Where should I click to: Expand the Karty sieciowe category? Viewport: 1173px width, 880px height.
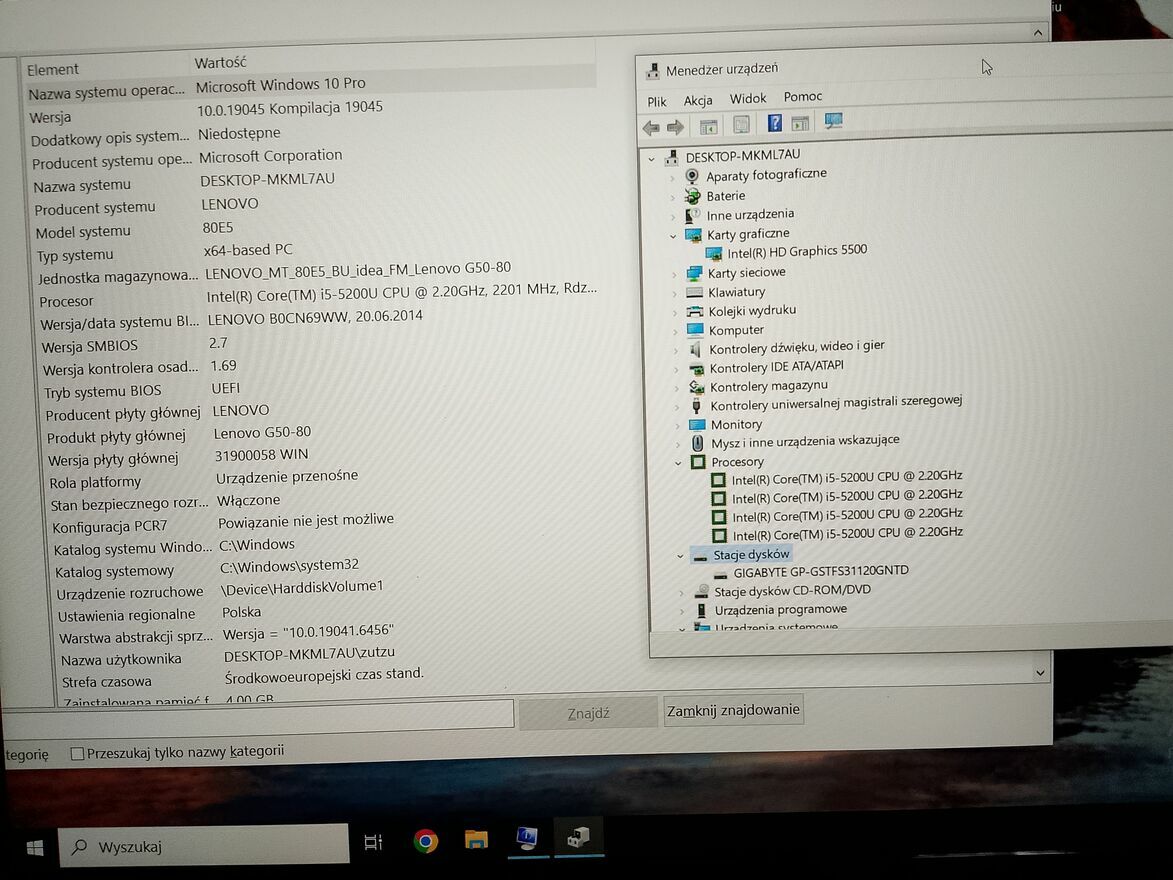(675, 273)
